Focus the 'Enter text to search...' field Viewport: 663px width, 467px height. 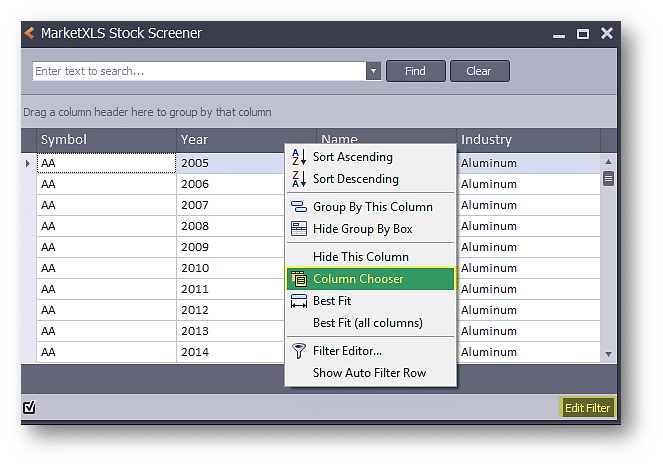199,71
